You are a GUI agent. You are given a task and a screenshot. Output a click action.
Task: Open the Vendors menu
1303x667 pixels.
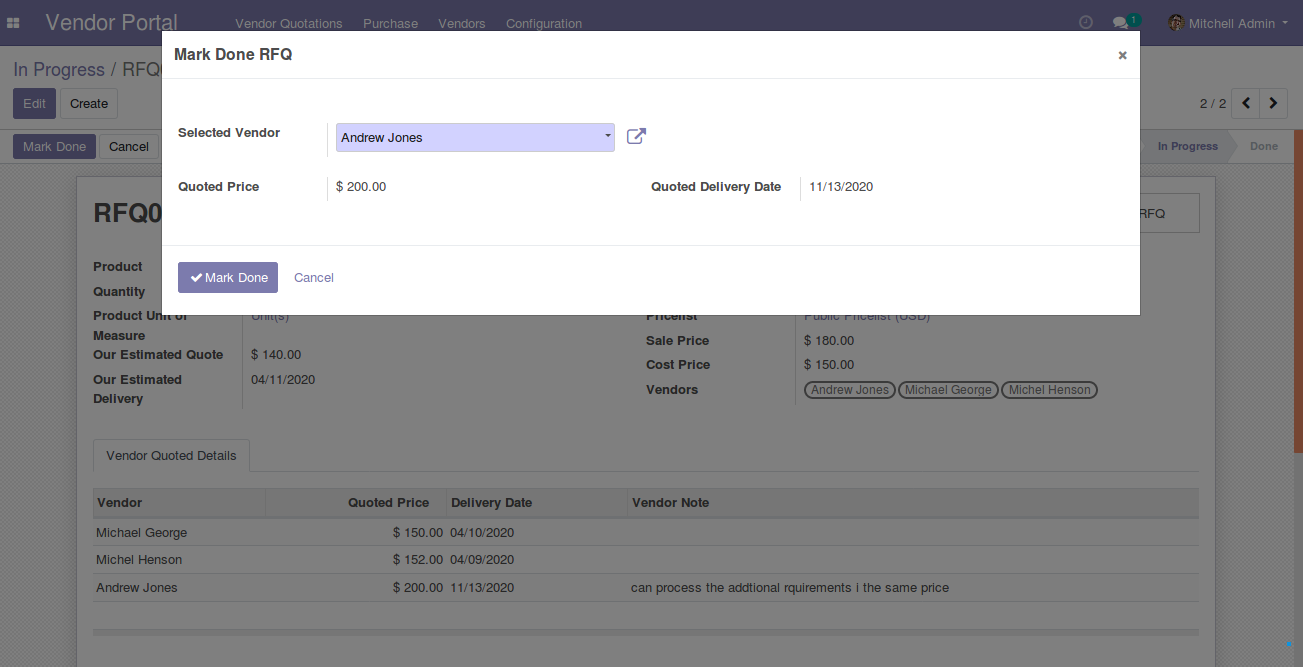tap(461, 23)
